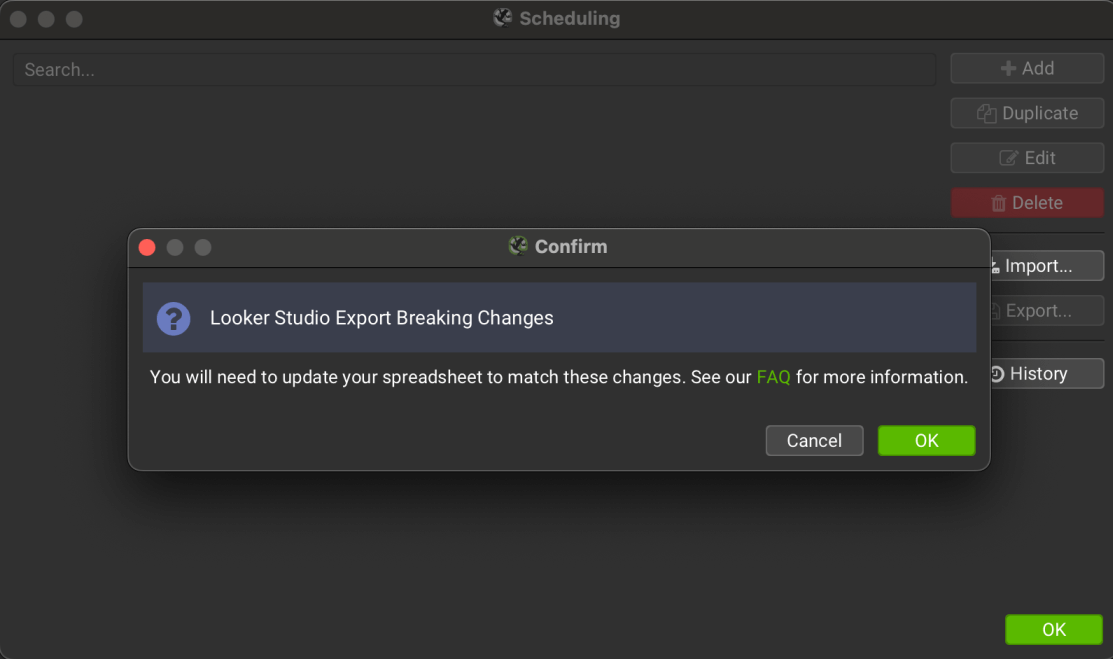Click the Export button icon
The width and height of the screenshot is (1113, 659).
tap(995, 311)
